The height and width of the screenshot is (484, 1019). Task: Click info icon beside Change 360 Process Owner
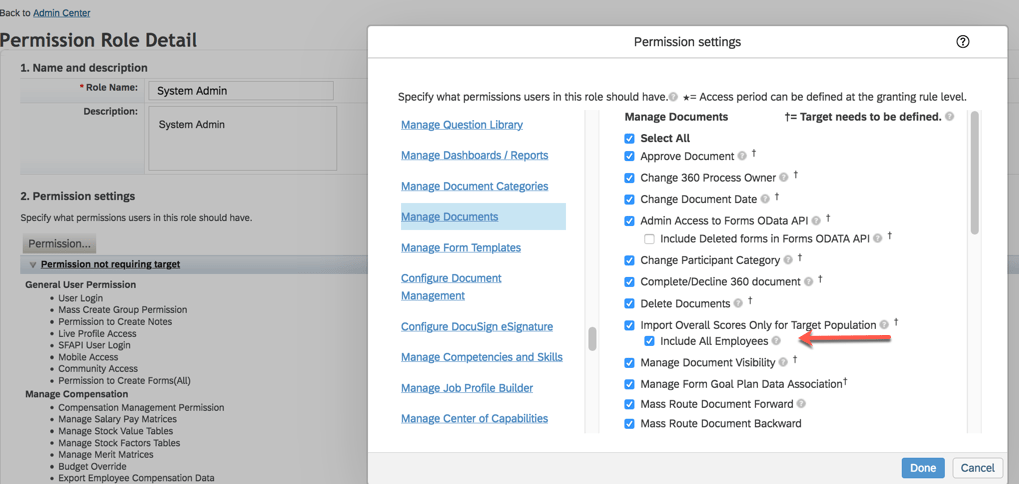tap(784, 178)
